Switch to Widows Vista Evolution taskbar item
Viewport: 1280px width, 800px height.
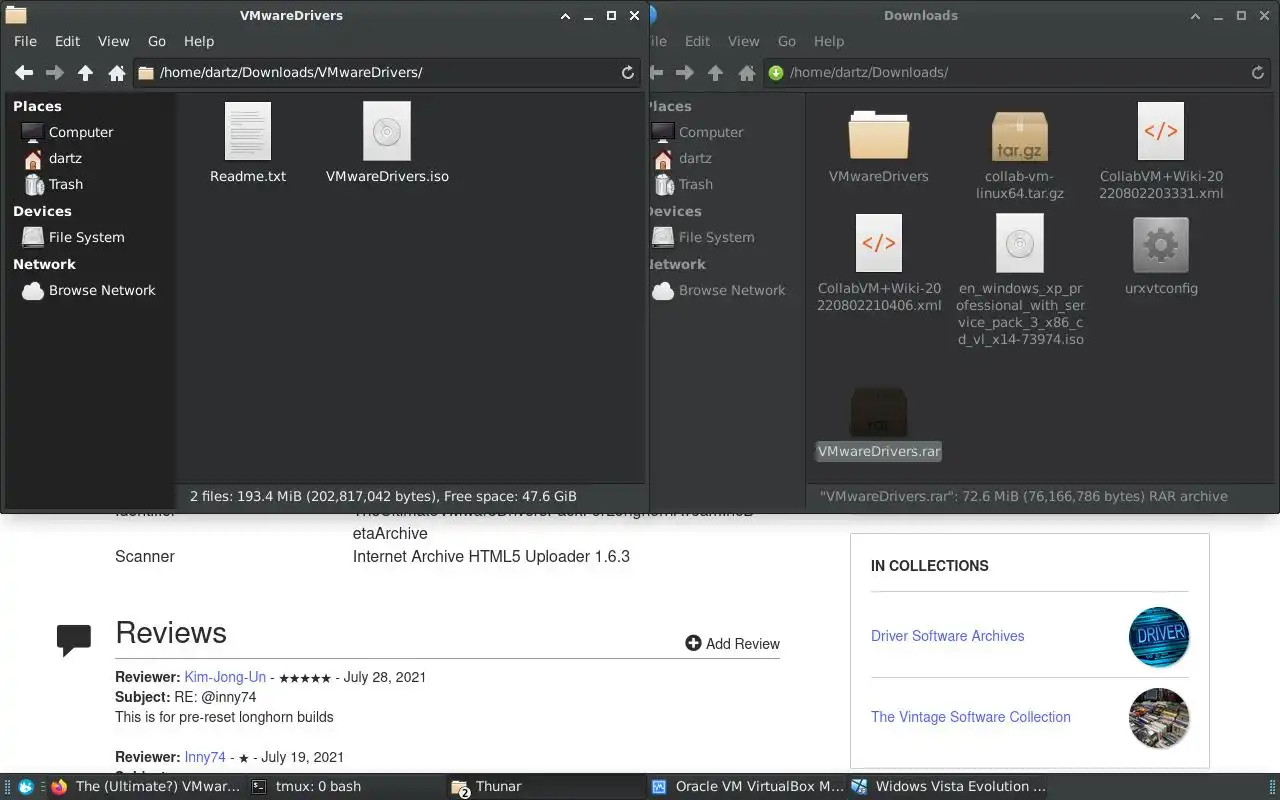point(948,787)
